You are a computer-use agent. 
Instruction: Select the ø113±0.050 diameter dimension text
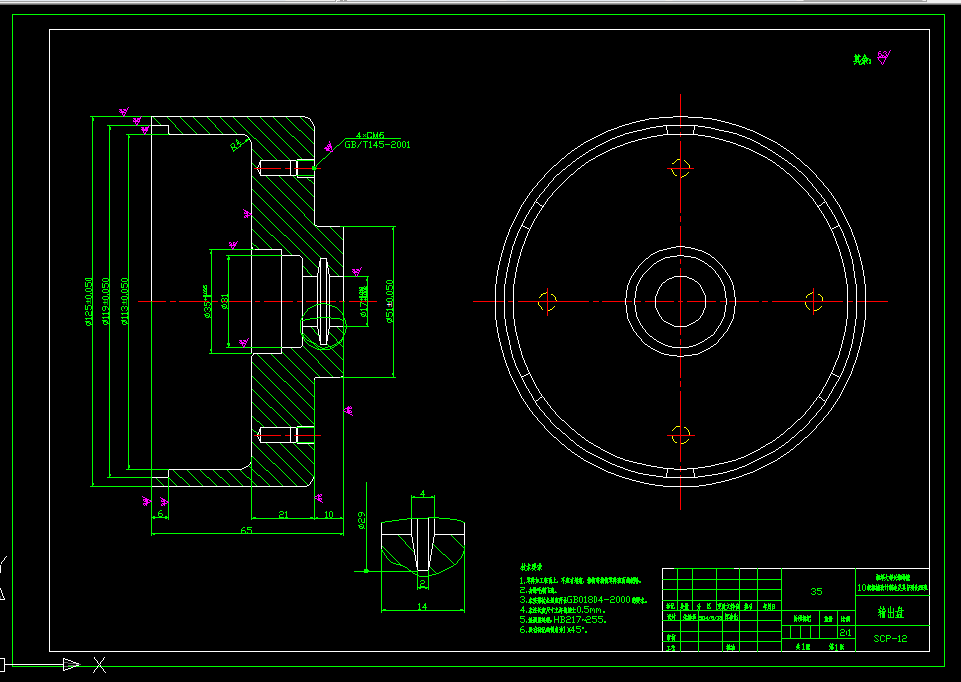(x=124, y=301)
